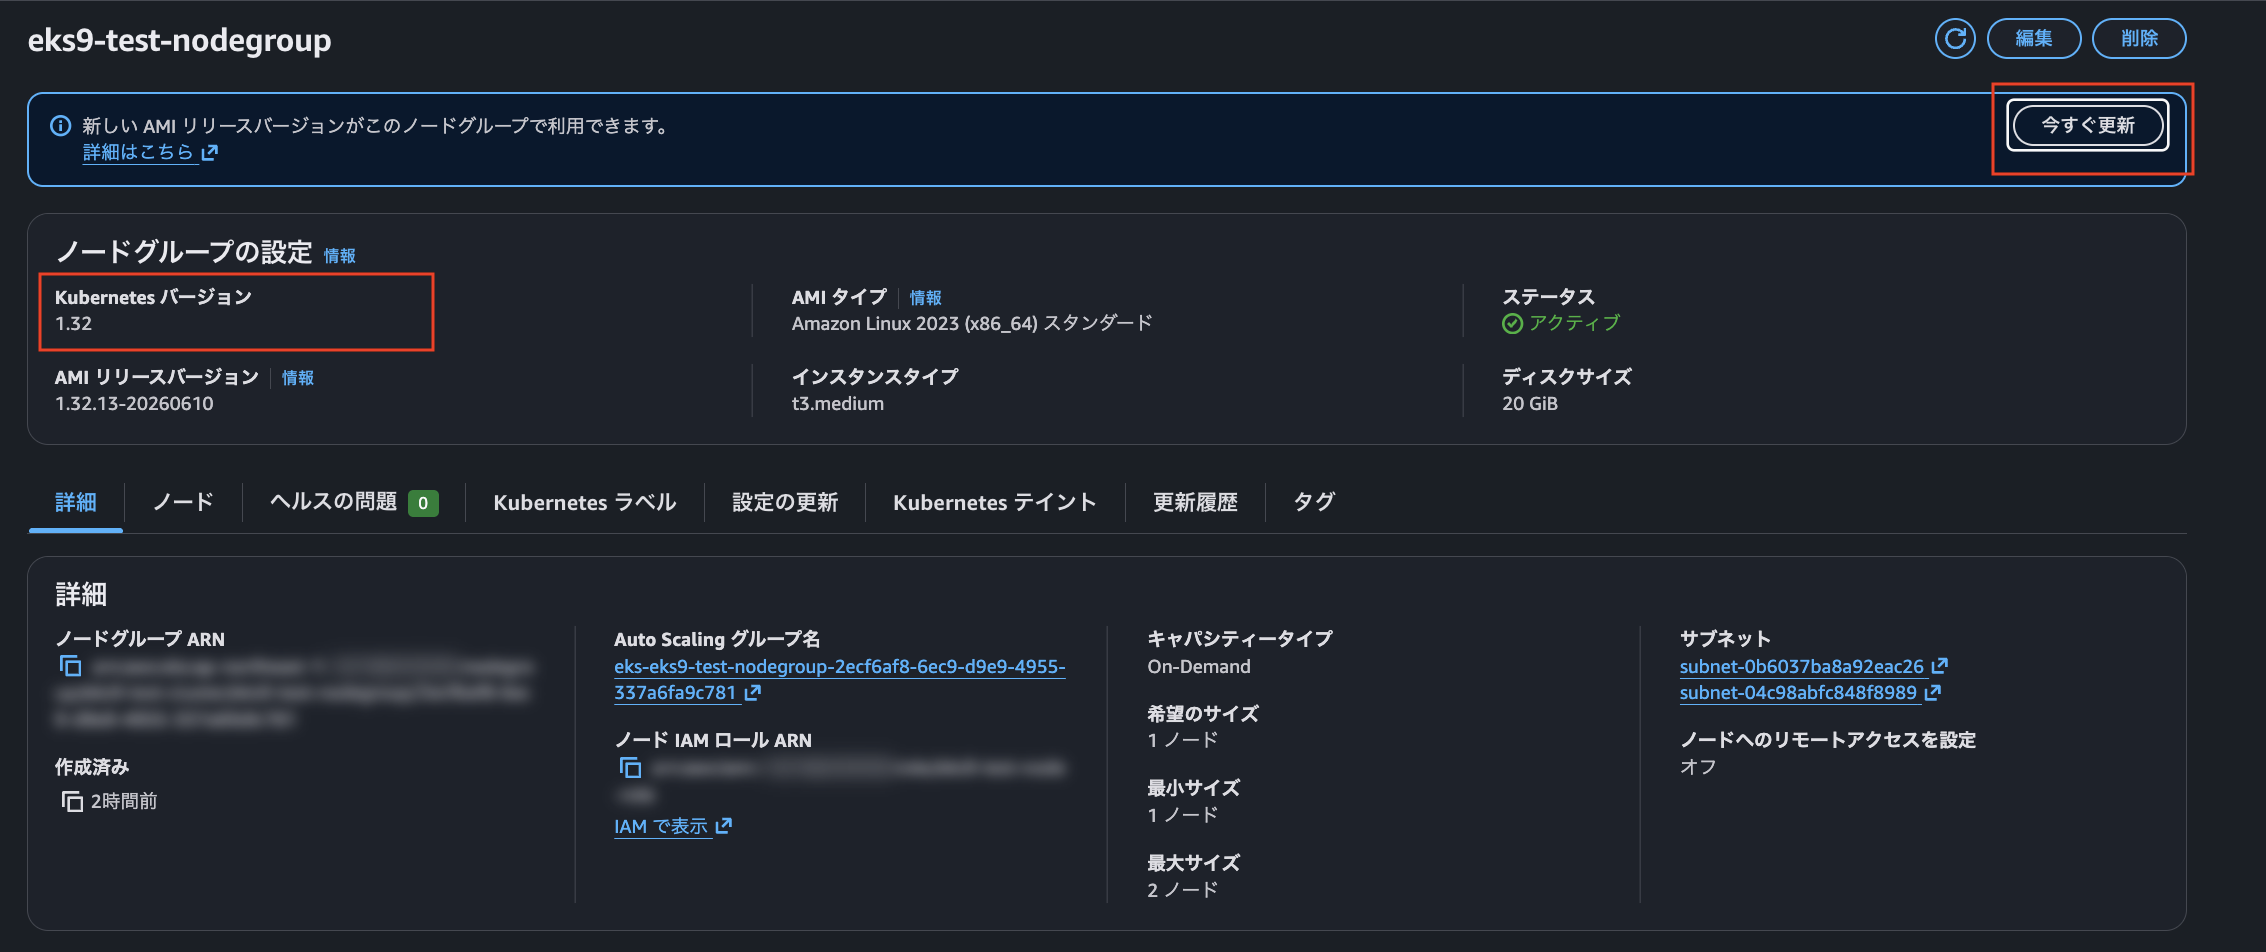The height and width of the screenshot is (952, 2266).
Task: Open subnet-04c98abfc848f8989 link
Action: click(1798, 693)
